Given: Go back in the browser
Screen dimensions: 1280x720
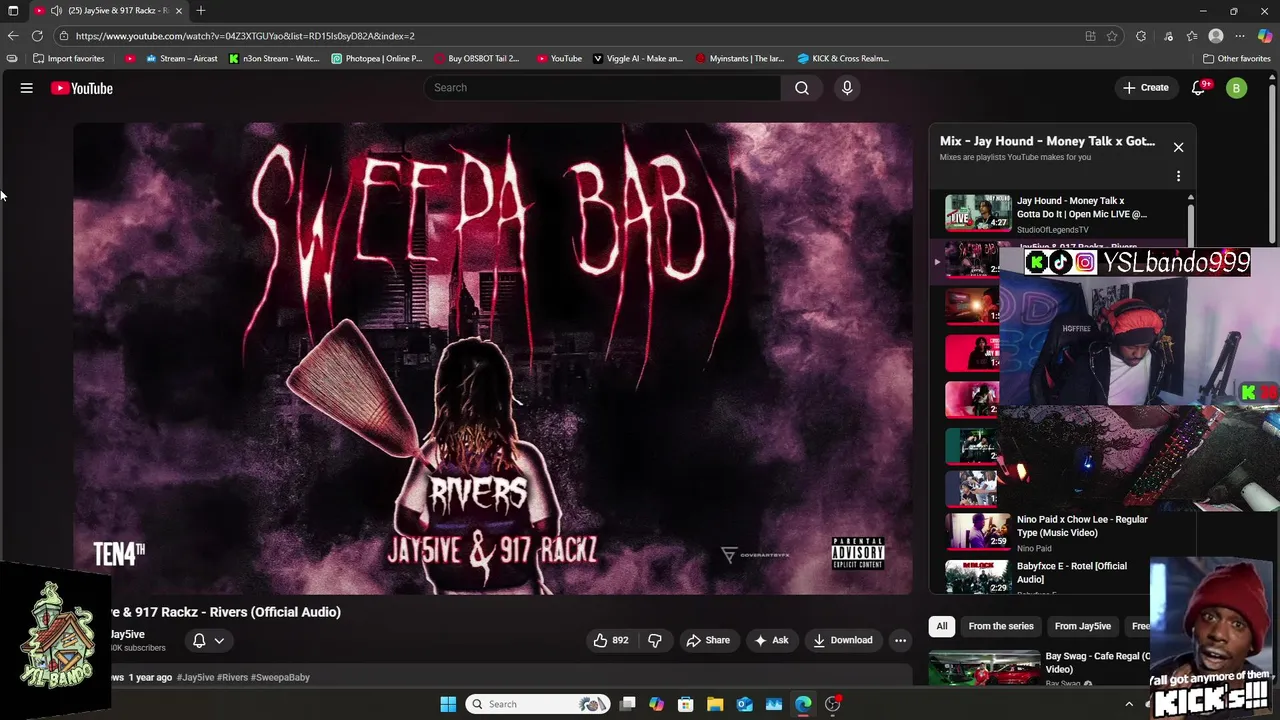Looking at the screenshot, I should click(x=13, y=36).
